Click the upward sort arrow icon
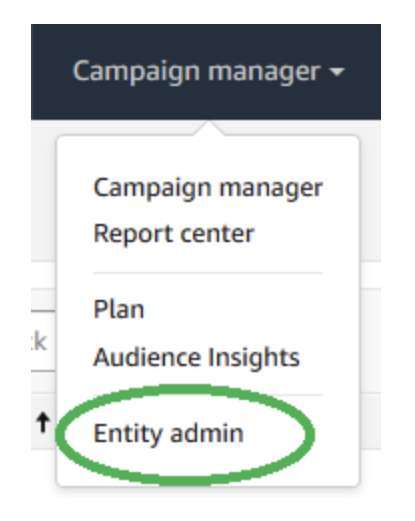415x521 pixels. click(x=43, y=422)
